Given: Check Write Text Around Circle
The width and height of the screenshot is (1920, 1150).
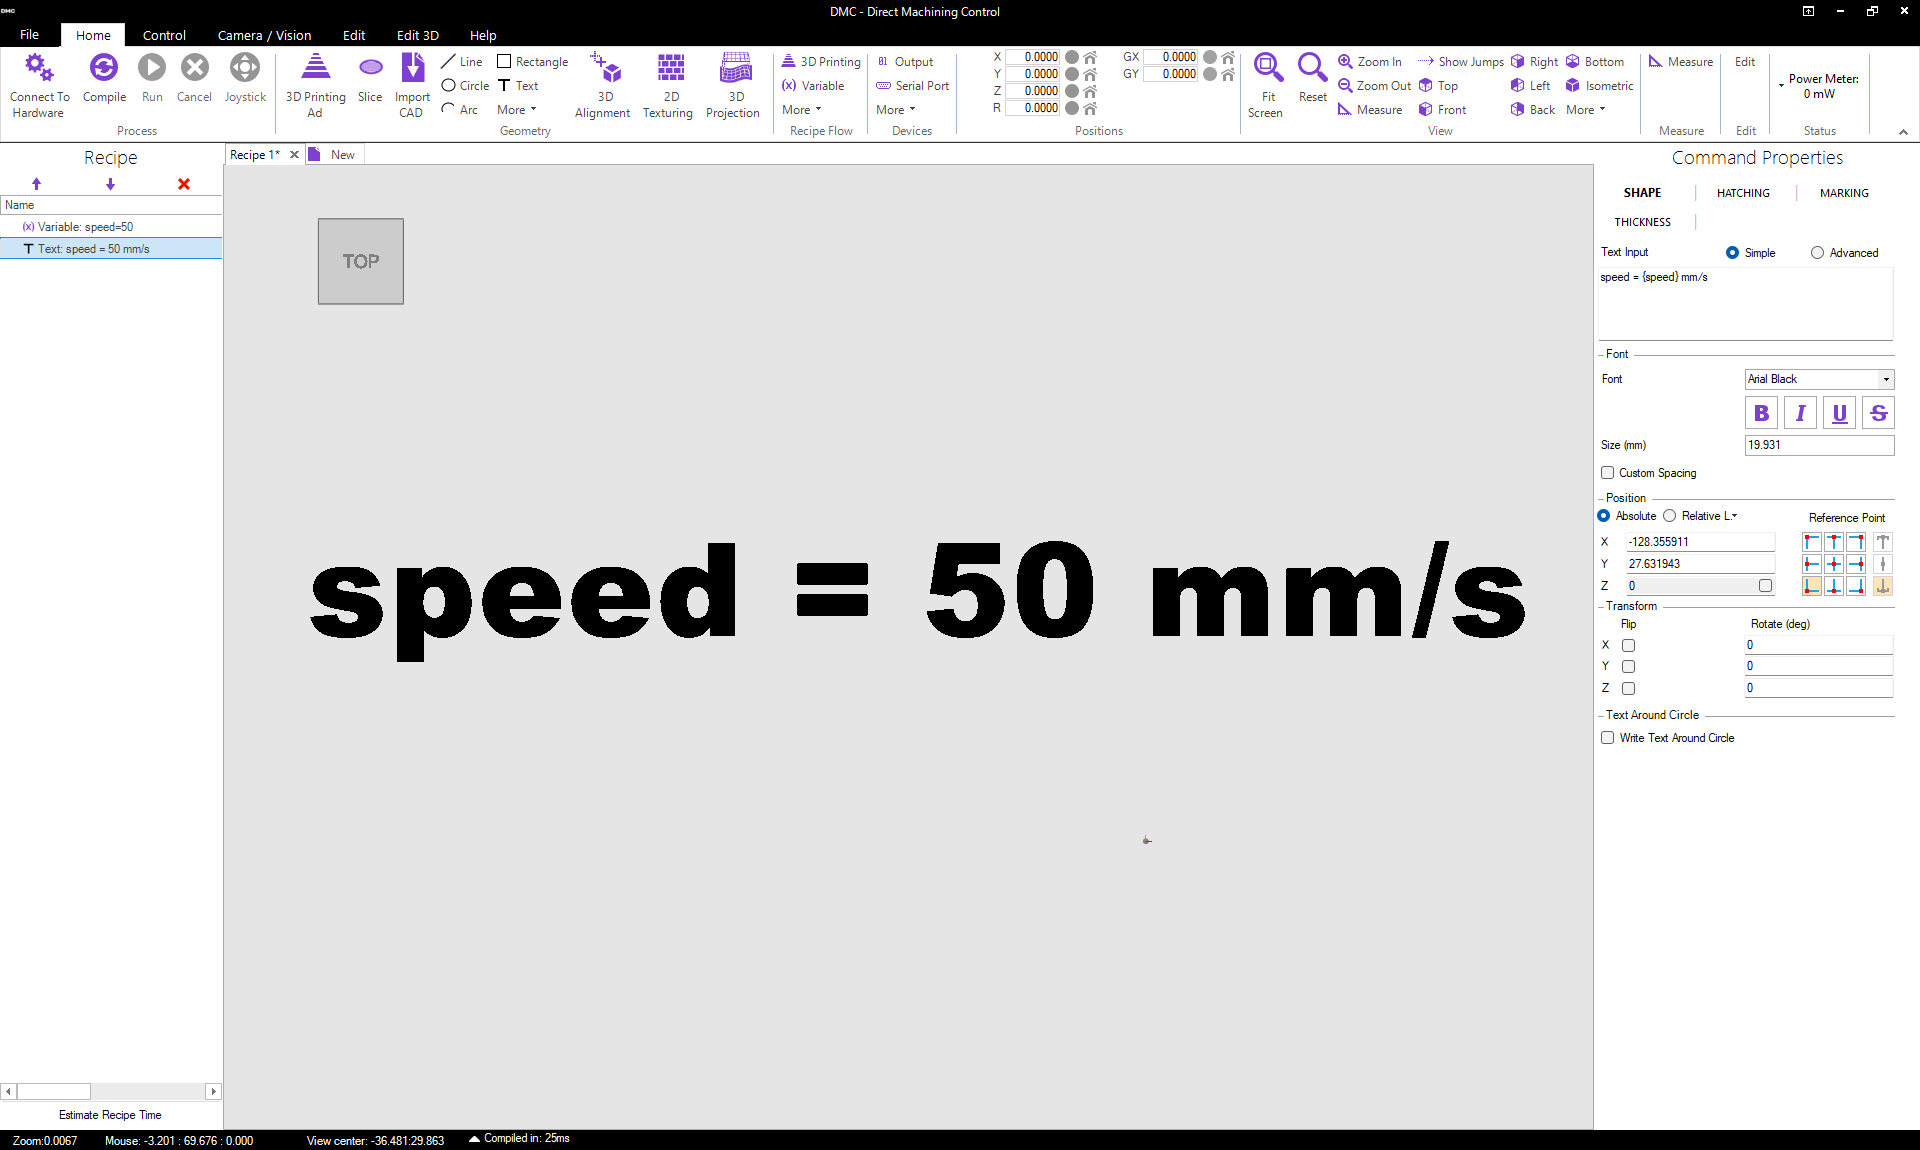Looking at the screenshot, I should tap(1608, 738).
